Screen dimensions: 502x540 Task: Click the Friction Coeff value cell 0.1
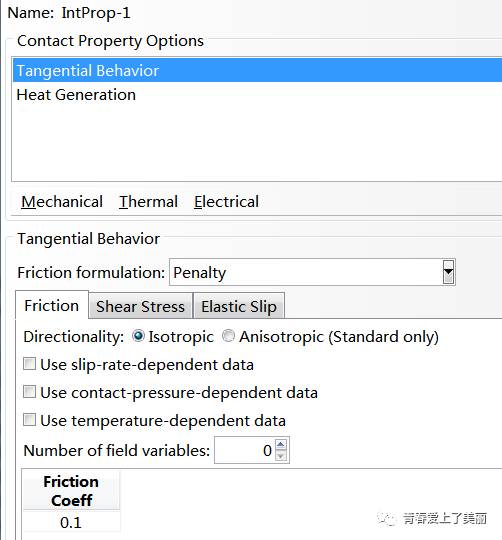71,522
